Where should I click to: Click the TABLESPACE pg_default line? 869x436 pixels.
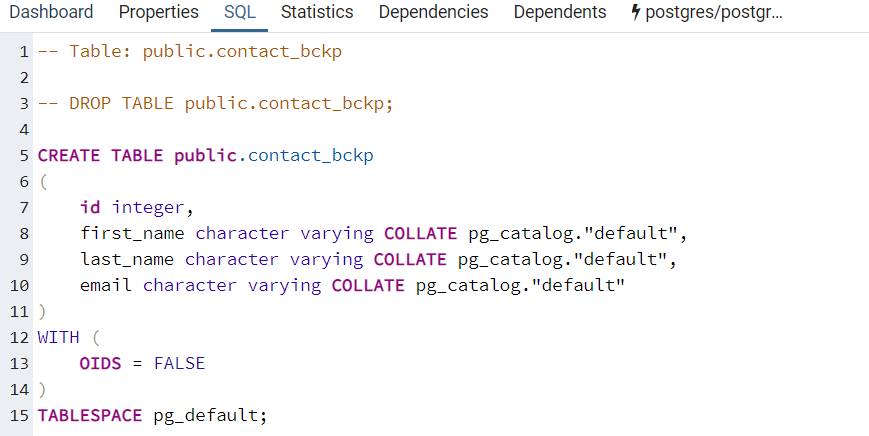pos(152,415)
